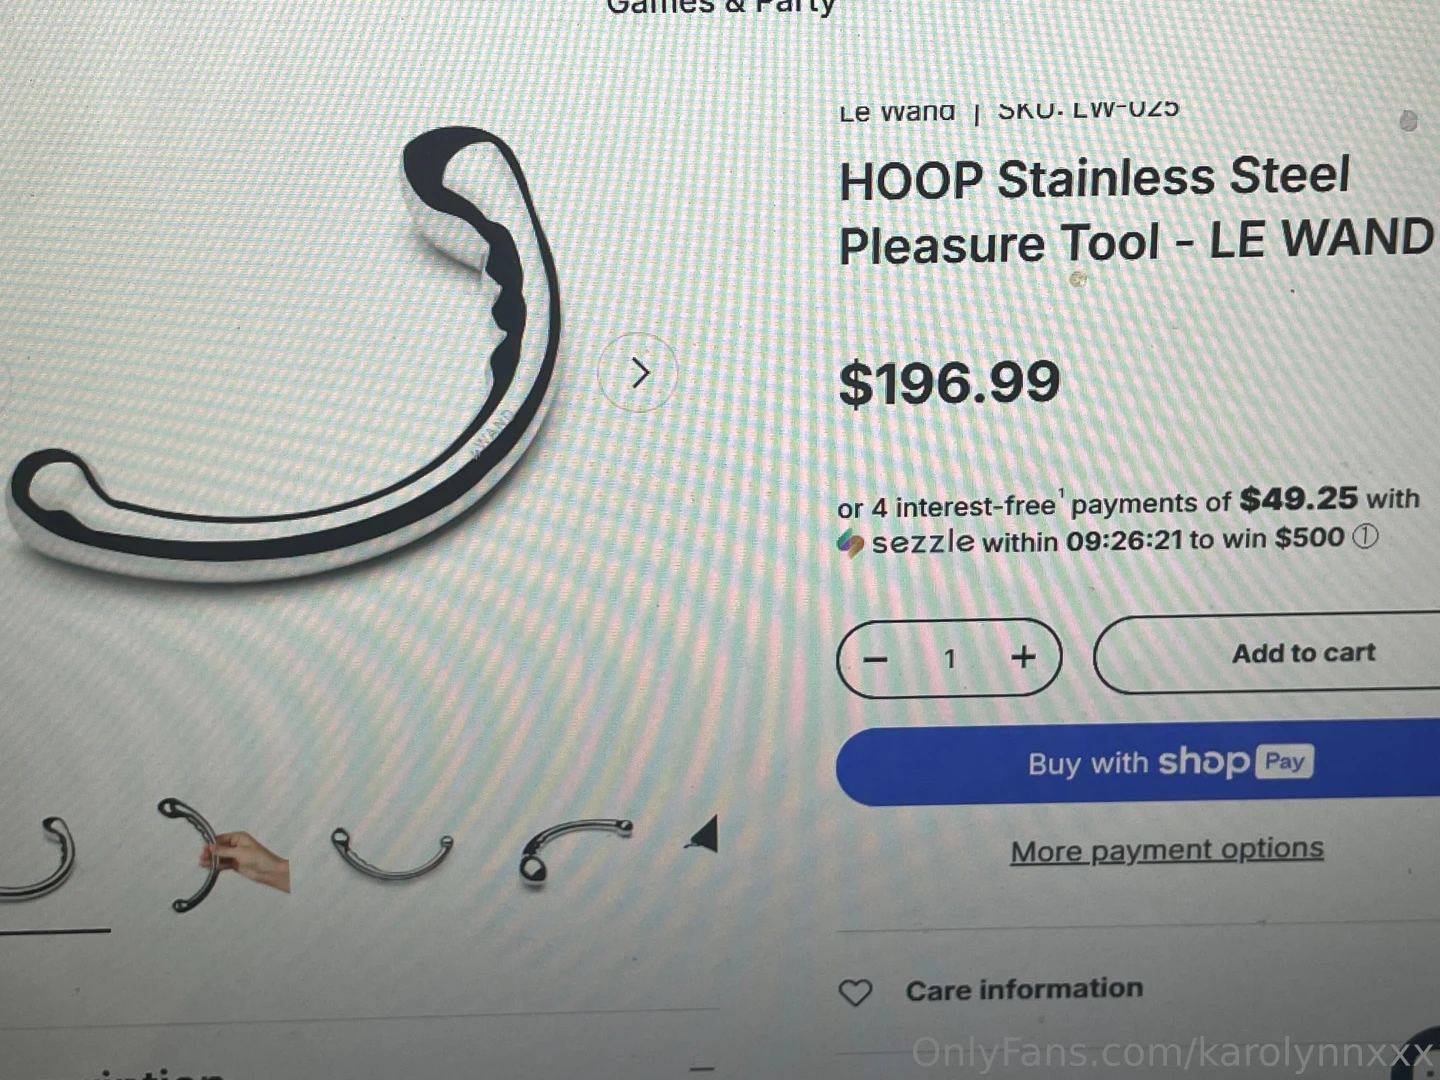Select the third U-shaped product thumbnail
The height and width of the screenshot is (1080, 1440).
point(391,853)
